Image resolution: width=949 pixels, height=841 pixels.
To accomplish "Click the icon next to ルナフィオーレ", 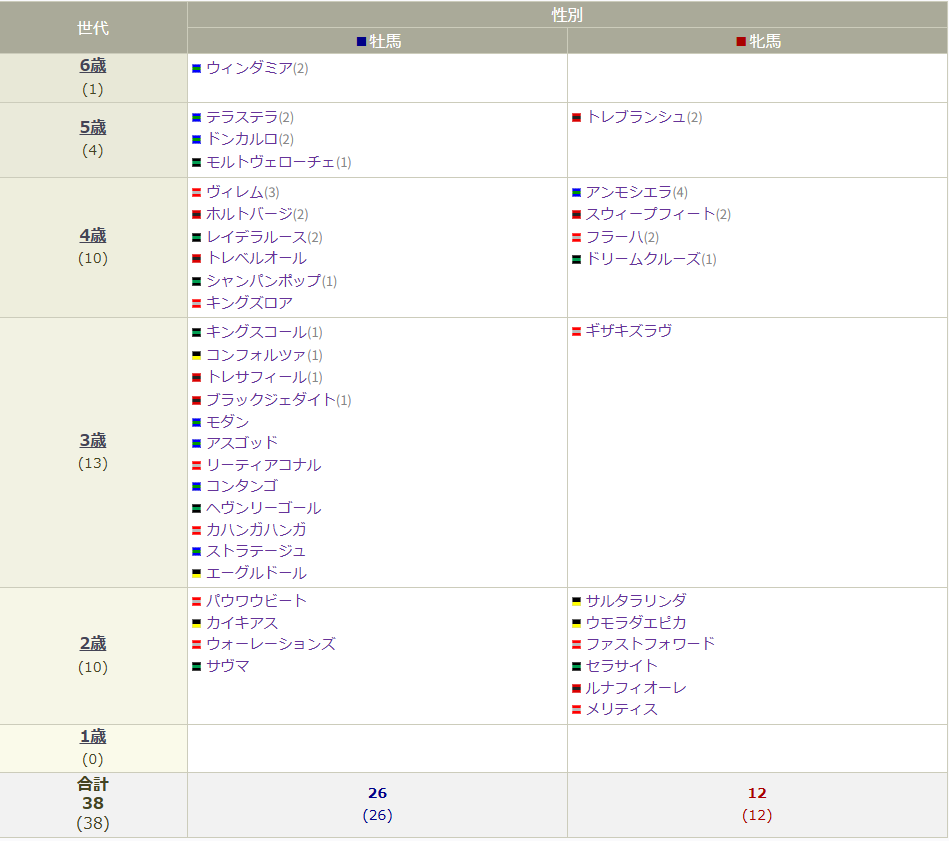I will 576,689.
